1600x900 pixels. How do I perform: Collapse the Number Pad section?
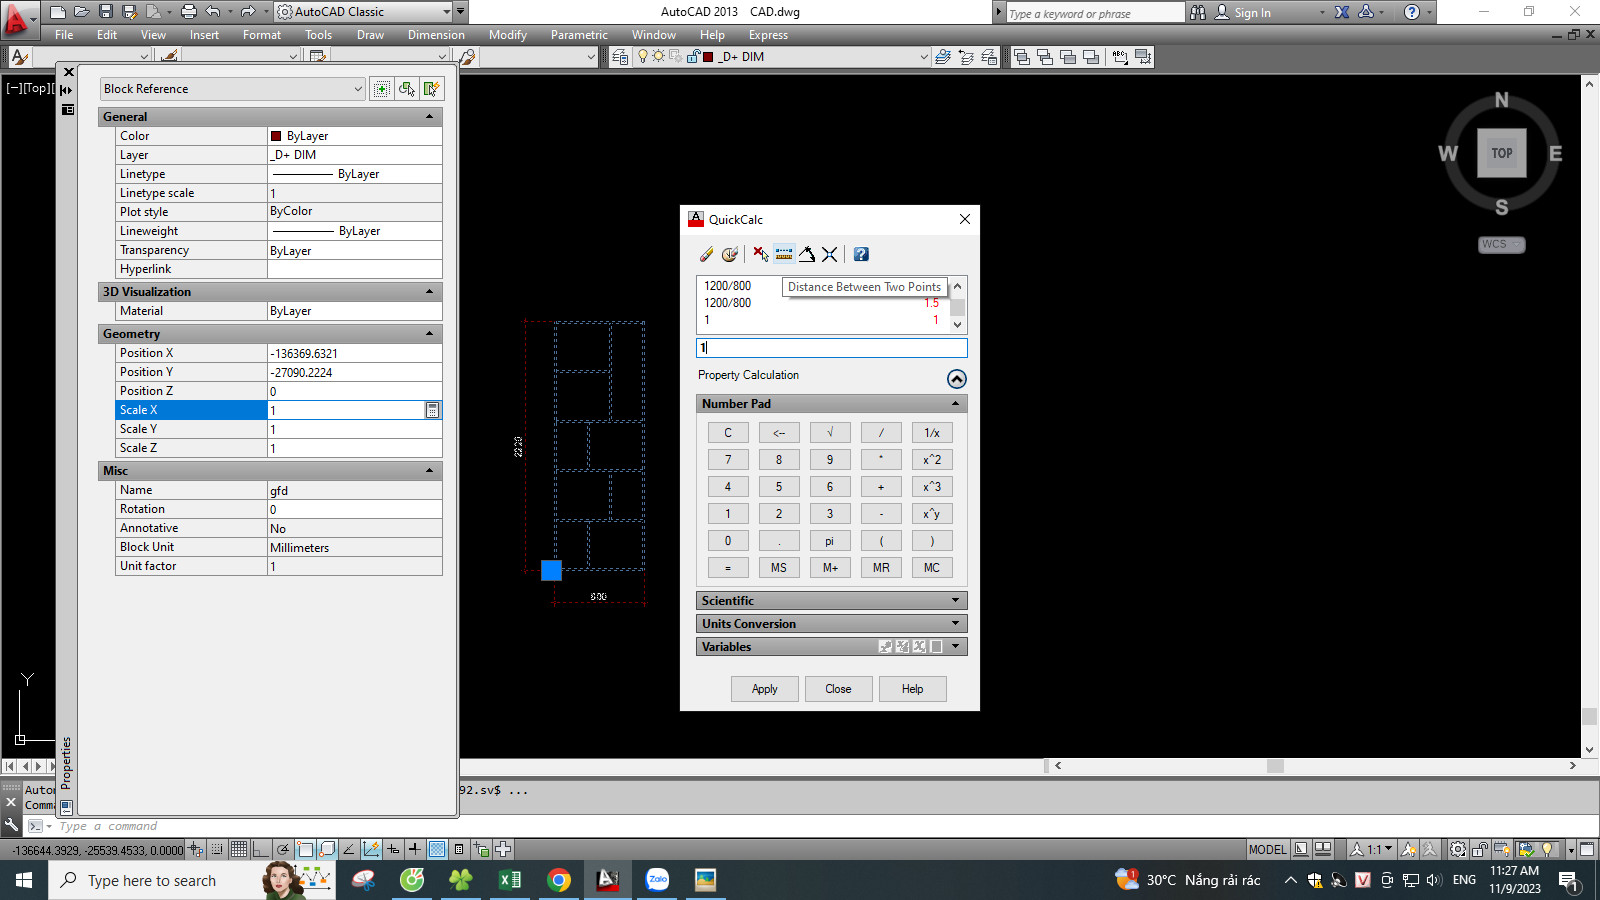(x=955, y=404)
